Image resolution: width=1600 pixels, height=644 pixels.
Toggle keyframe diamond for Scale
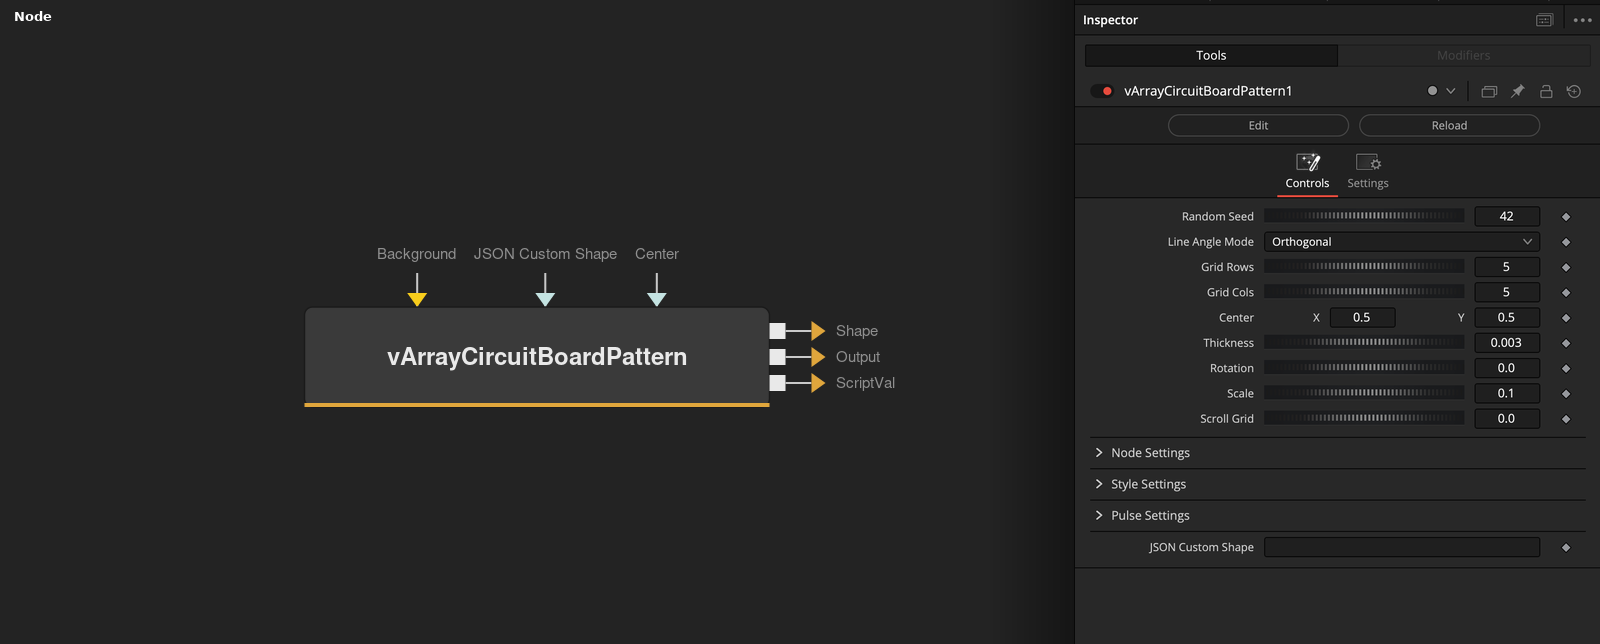coord(1566,394)
